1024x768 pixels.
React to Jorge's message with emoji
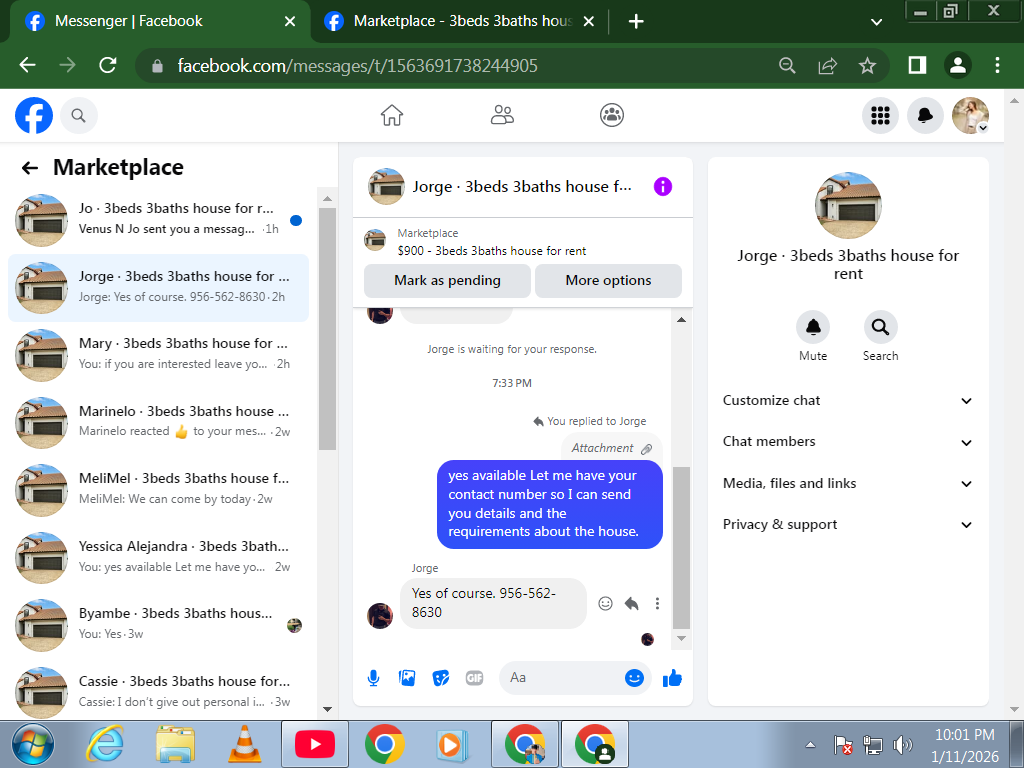click(605, 603)
